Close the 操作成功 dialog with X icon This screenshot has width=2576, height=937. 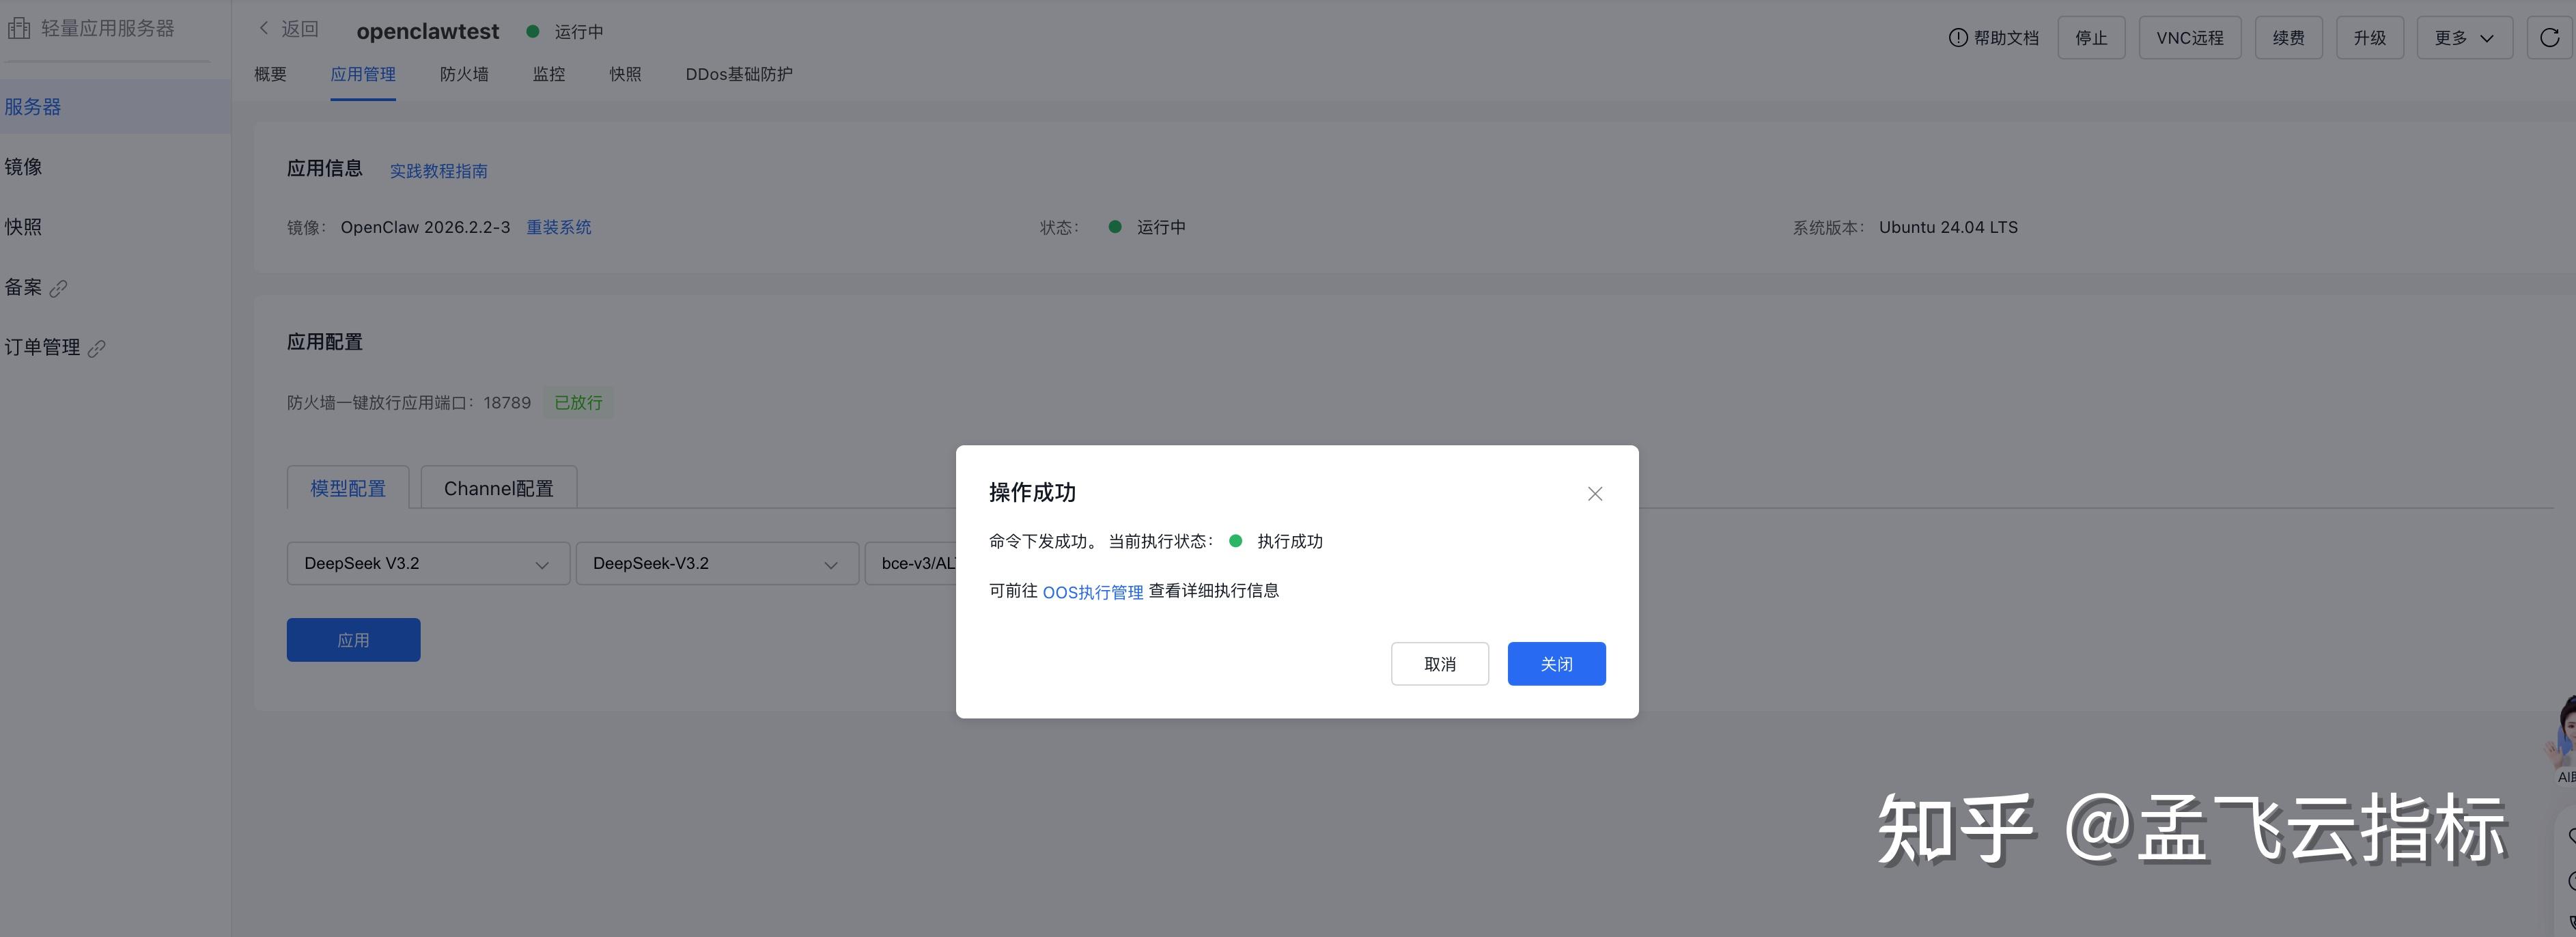pyautogui.click(x=1594, y=494)
